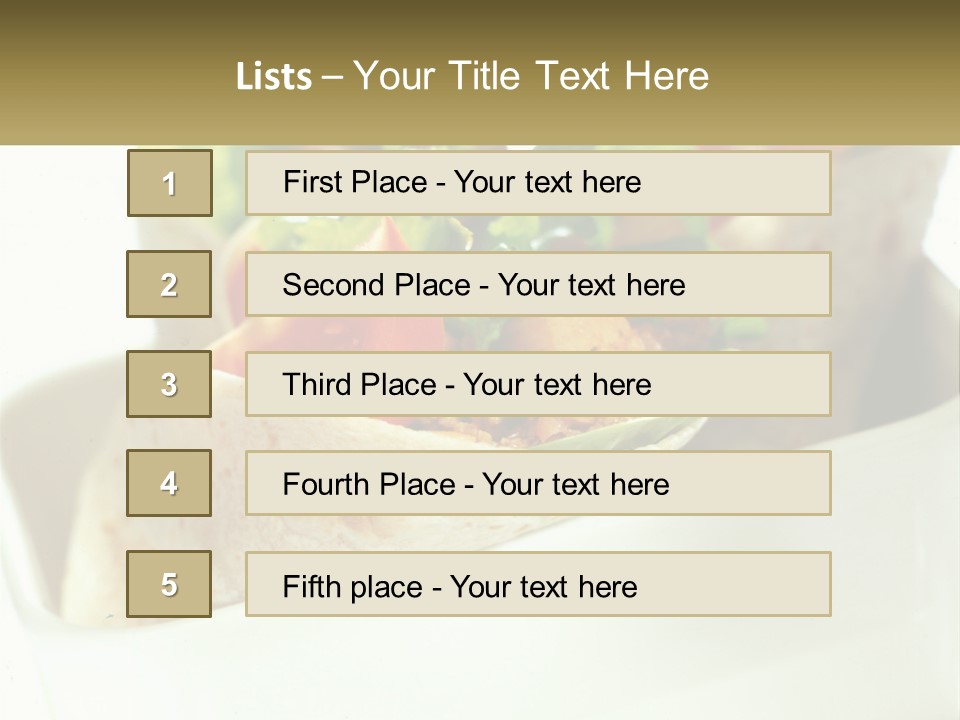
Task: Click the words 'First Place'
Action: (x=355, y=182)
